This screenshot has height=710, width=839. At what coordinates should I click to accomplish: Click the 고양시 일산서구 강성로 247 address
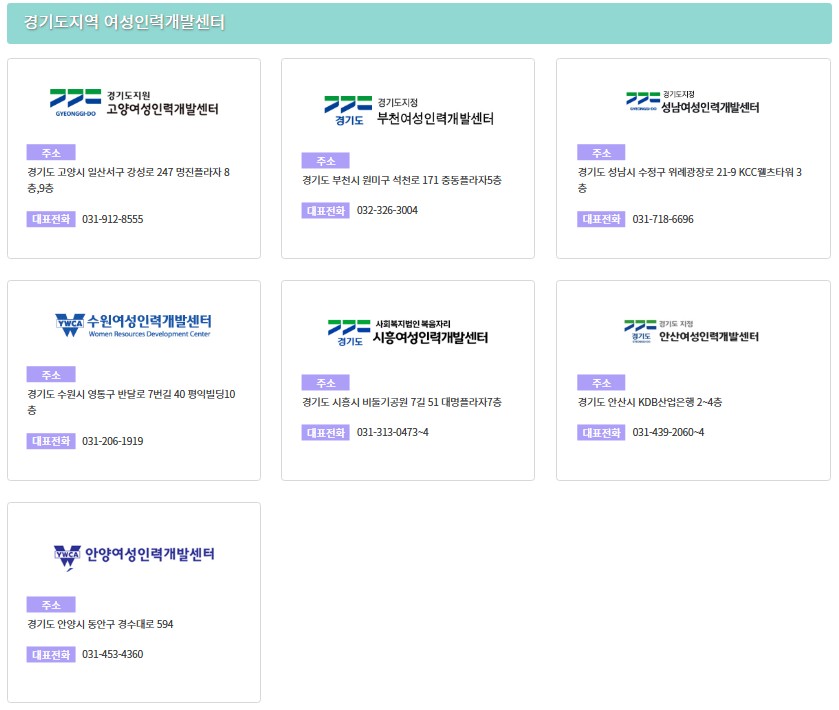128,180
